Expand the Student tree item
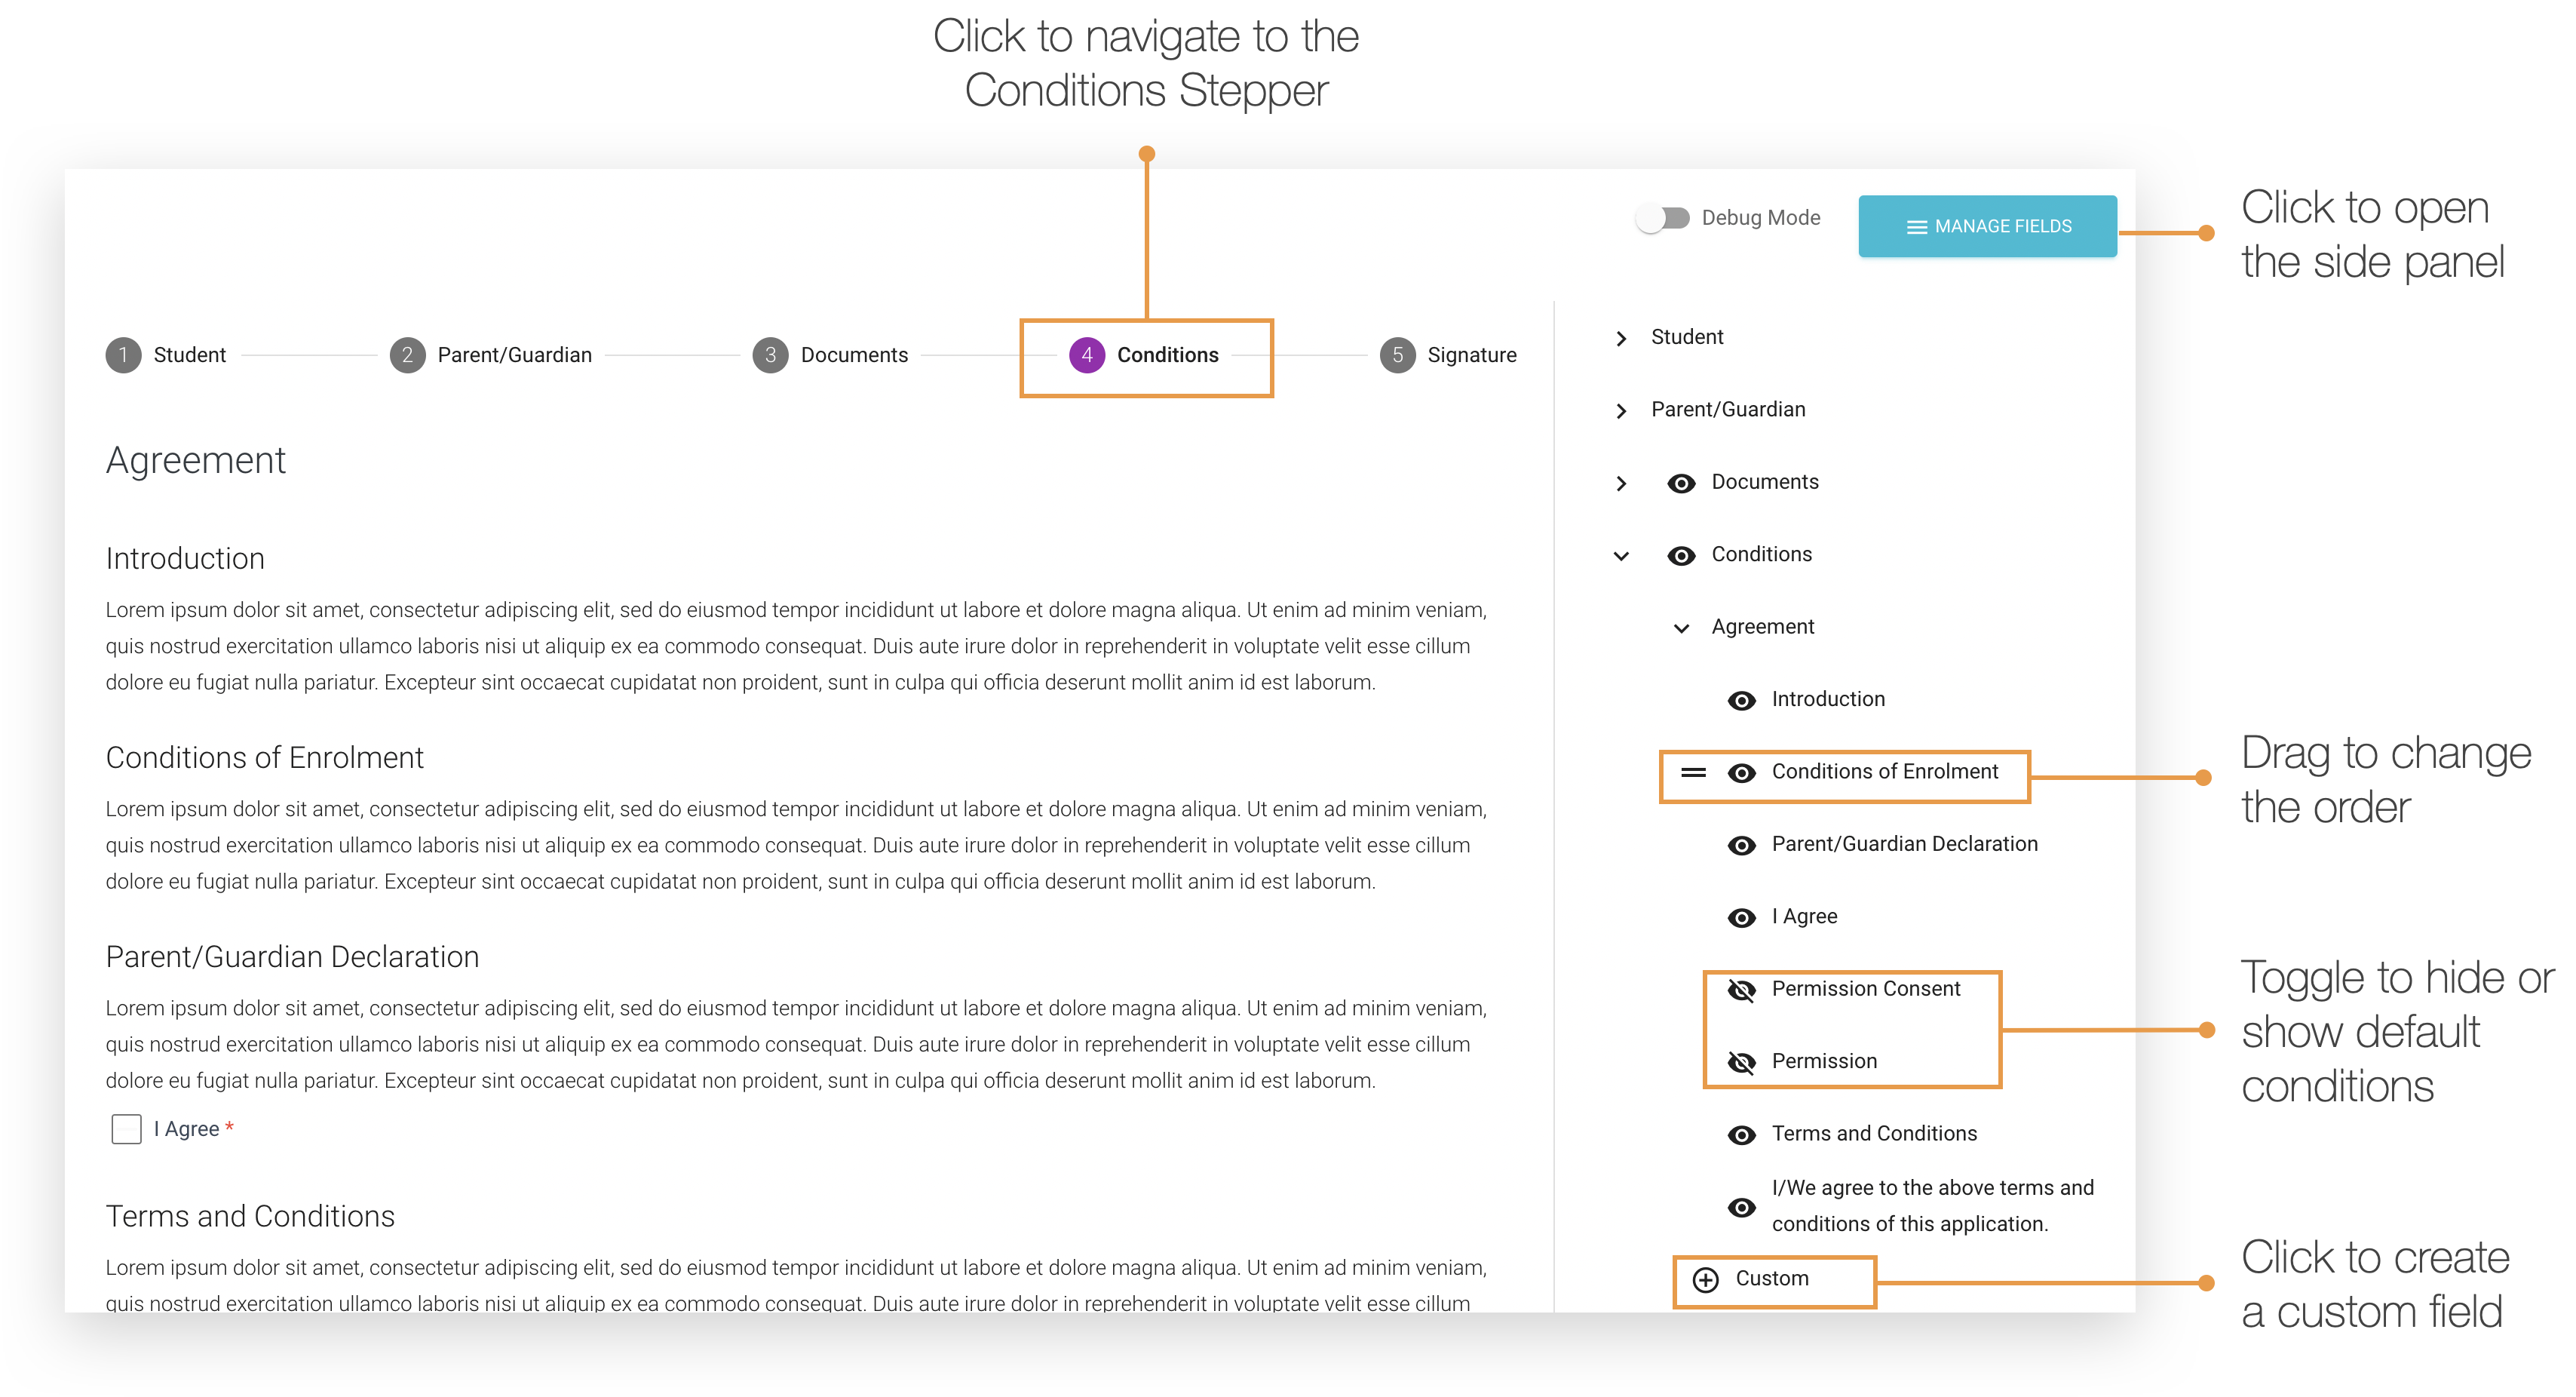The width and height of the screenshot is (2576, 1397). tap(1621, 339)
